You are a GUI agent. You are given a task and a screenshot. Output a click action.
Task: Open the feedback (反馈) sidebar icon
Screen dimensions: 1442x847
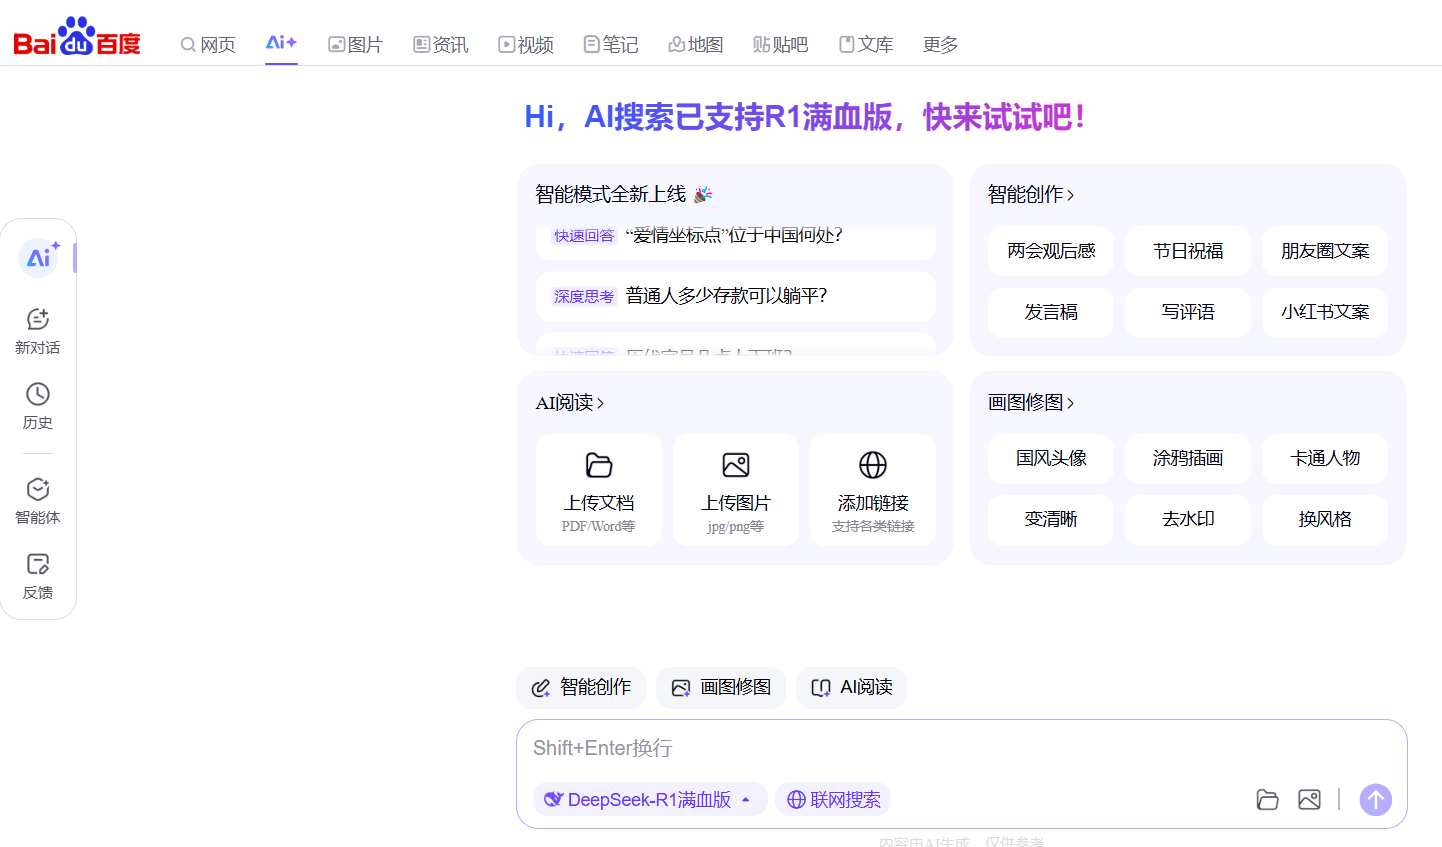pyautogui.click(x=38, y=565)
